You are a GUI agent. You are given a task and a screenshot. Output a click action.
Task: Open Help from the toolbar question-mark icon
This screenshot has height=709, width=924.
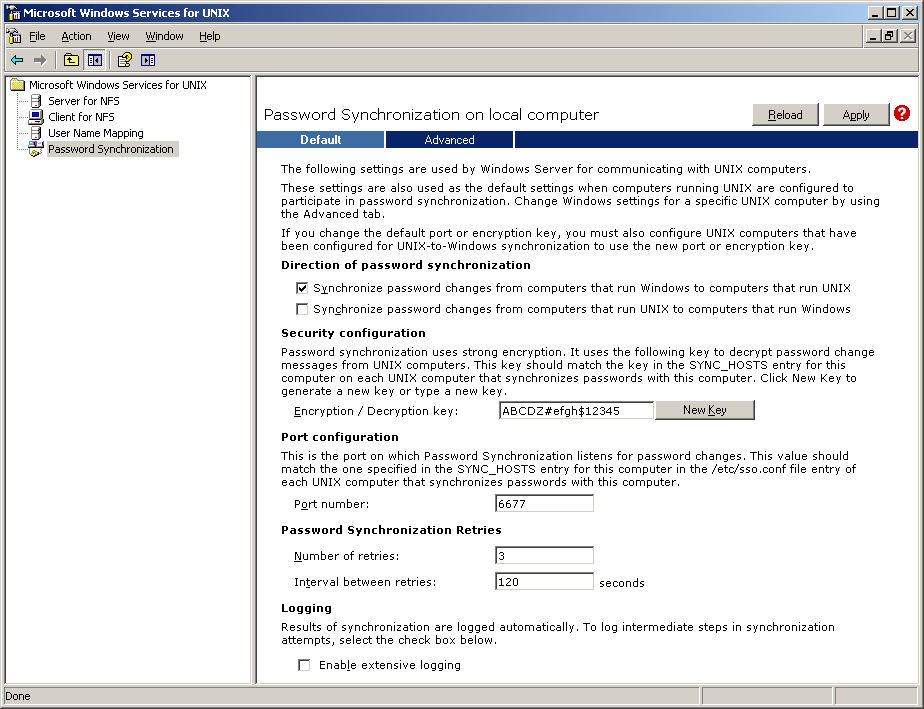tap(124, 60)
